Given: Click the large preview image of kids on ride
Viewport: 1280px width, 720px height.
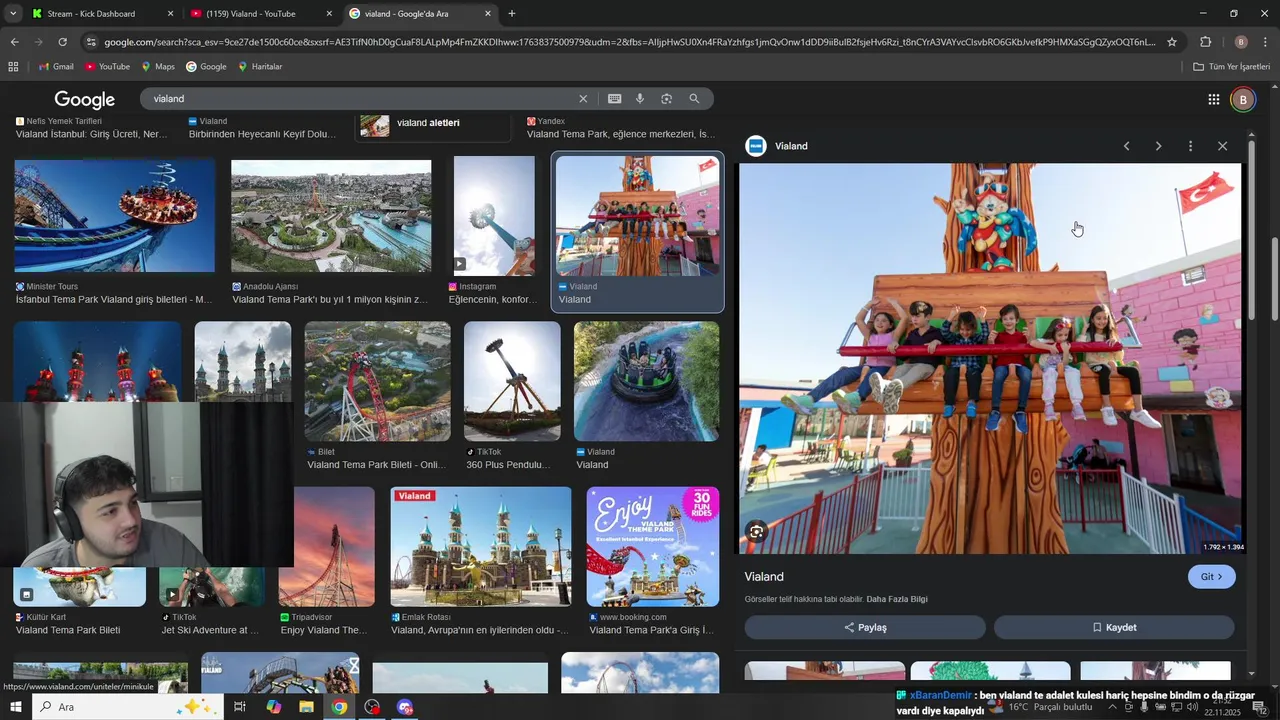Looking at the screenshot, I should point(989,358).
